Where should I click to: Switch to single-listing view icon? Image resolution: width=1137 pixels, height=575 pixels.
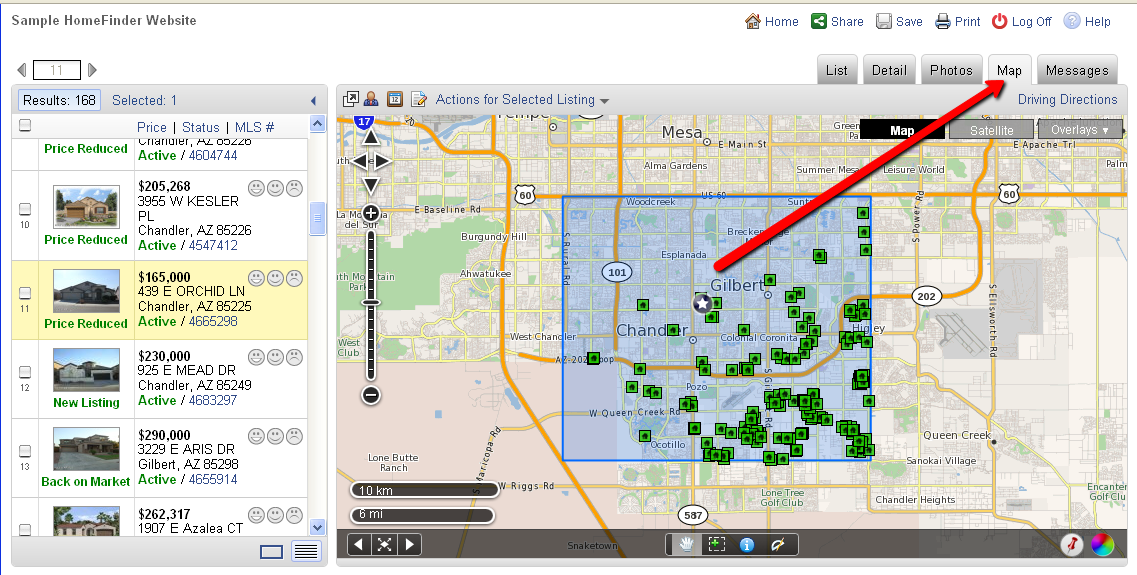(271, 553)
